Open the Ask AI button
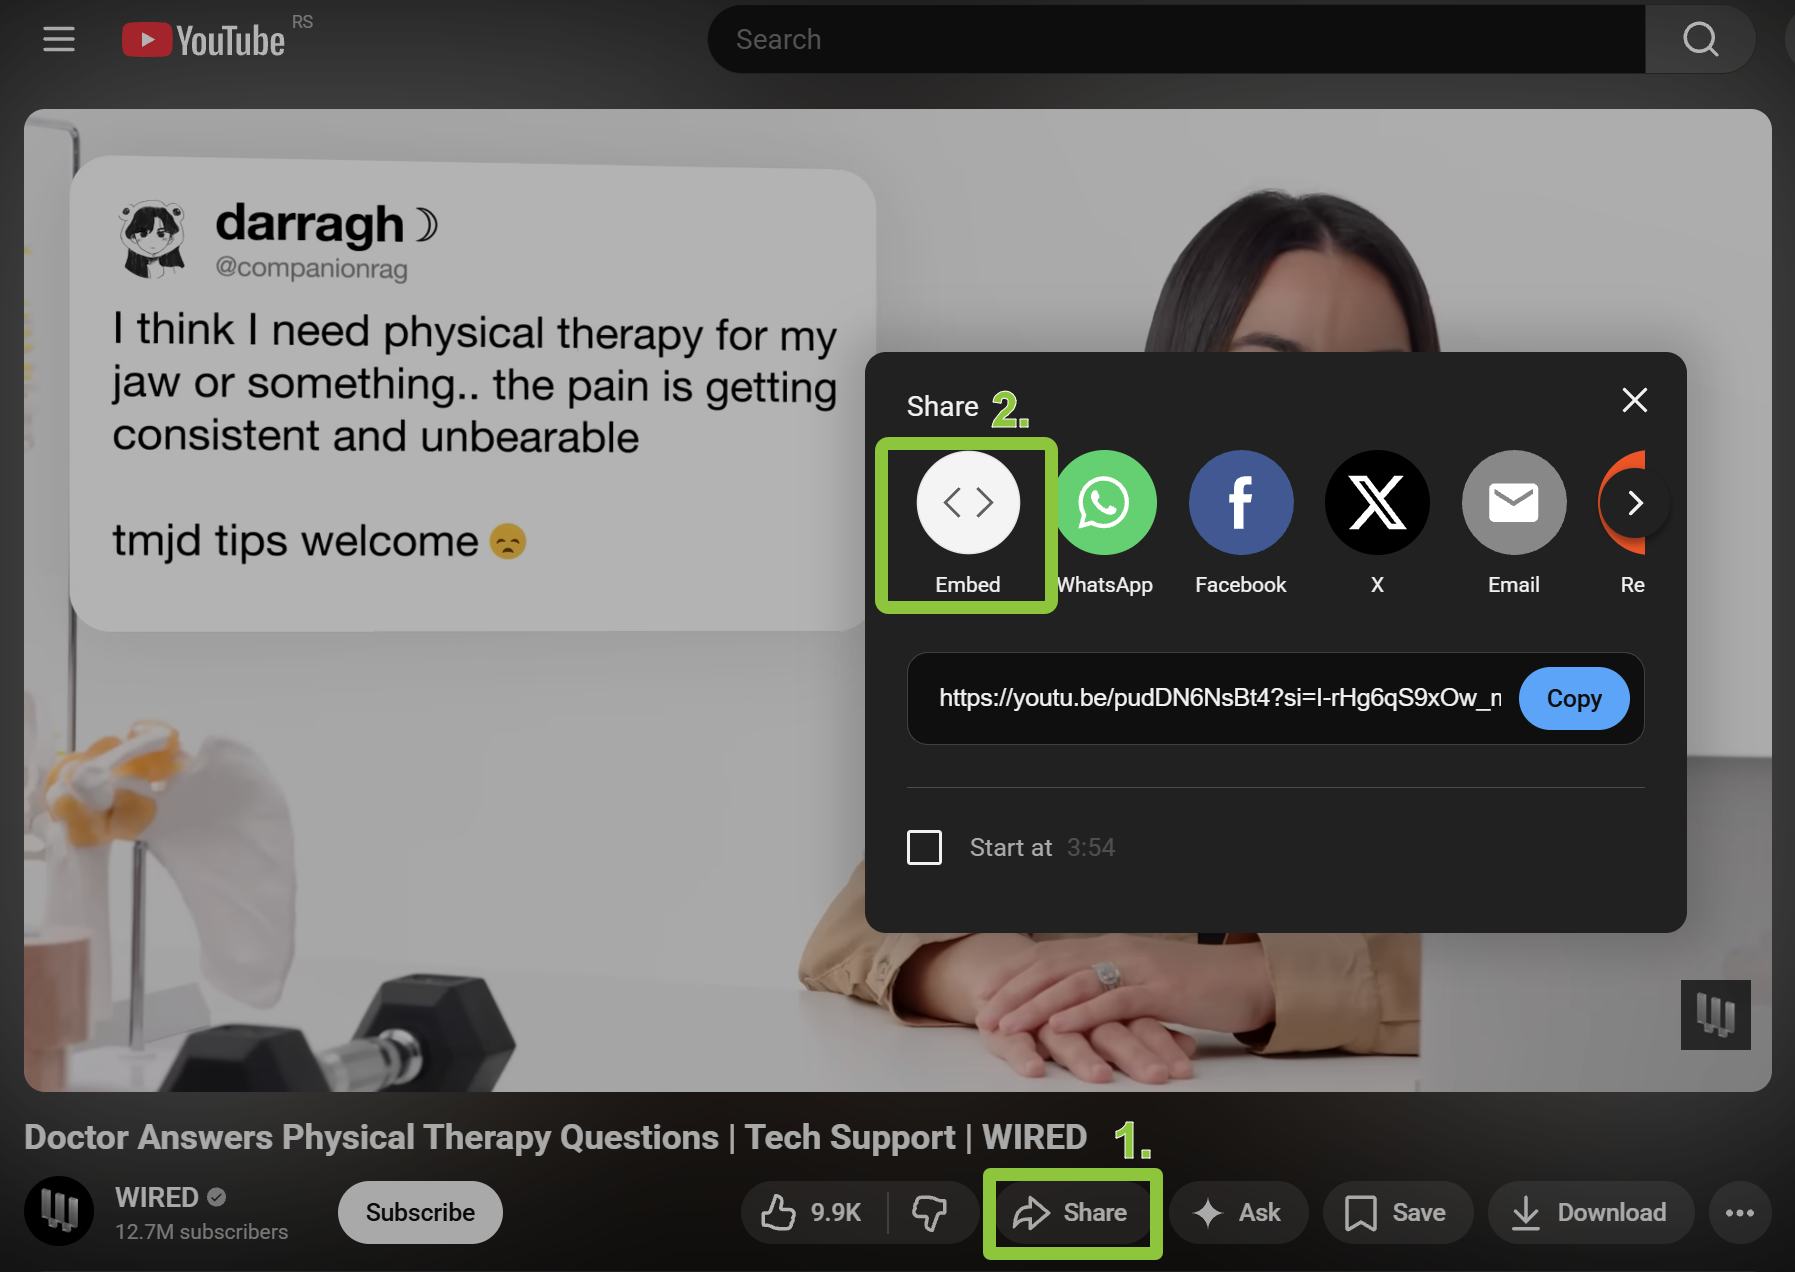 pos(1238,1212)
